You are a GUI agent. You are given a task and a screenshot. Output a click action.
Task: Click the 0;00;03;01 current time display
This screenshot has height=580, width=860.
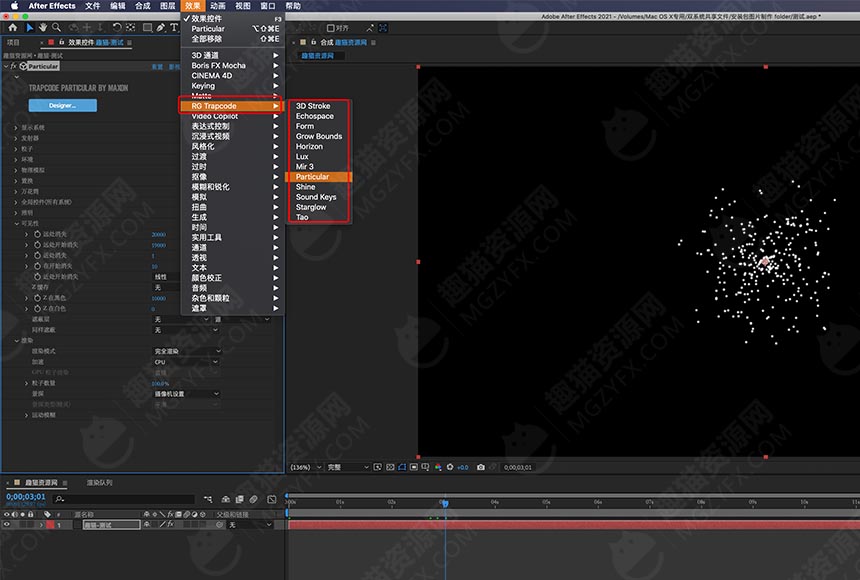(x=26, y=497)
